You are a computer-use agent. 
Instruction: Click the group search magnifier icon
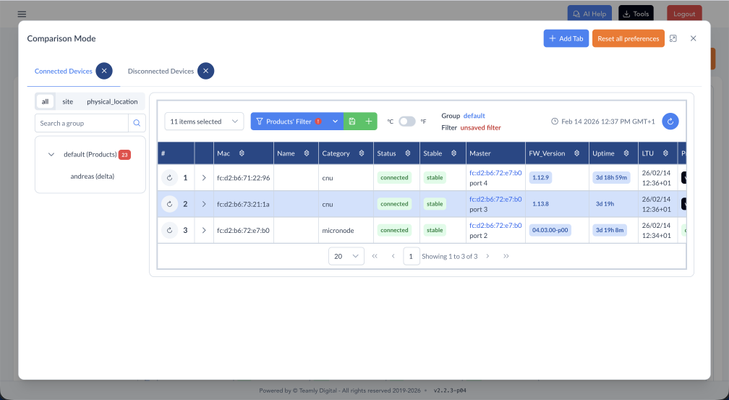pos(137,123)
